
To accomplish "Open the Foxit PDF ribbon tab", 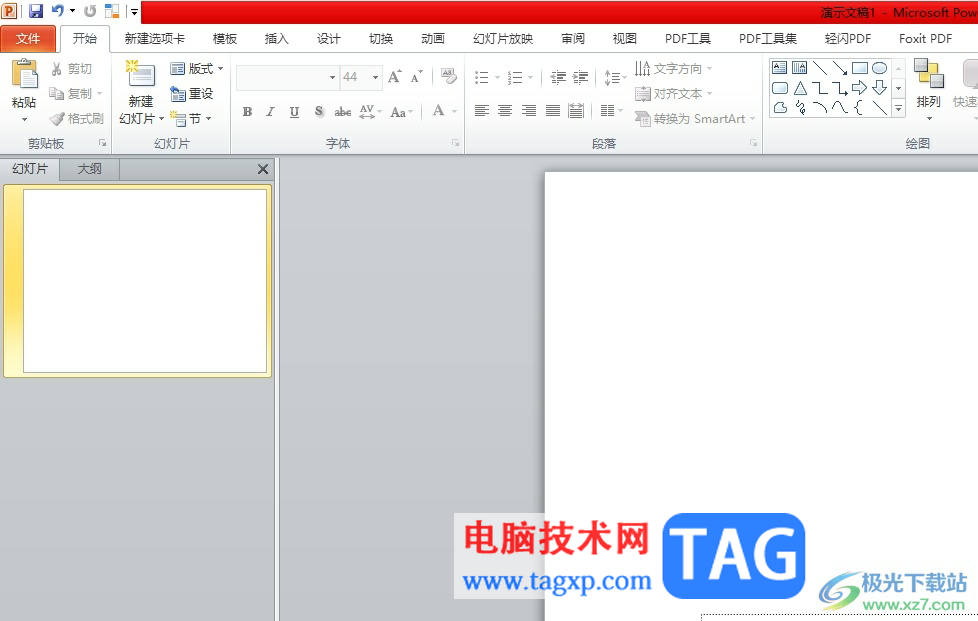I will (x=925, y=39).
